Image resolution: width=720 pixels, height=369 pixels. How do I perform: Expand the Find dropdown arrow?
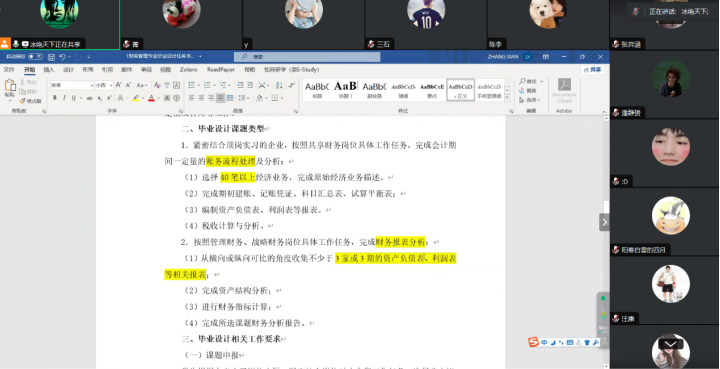click(x=542, y=81)
